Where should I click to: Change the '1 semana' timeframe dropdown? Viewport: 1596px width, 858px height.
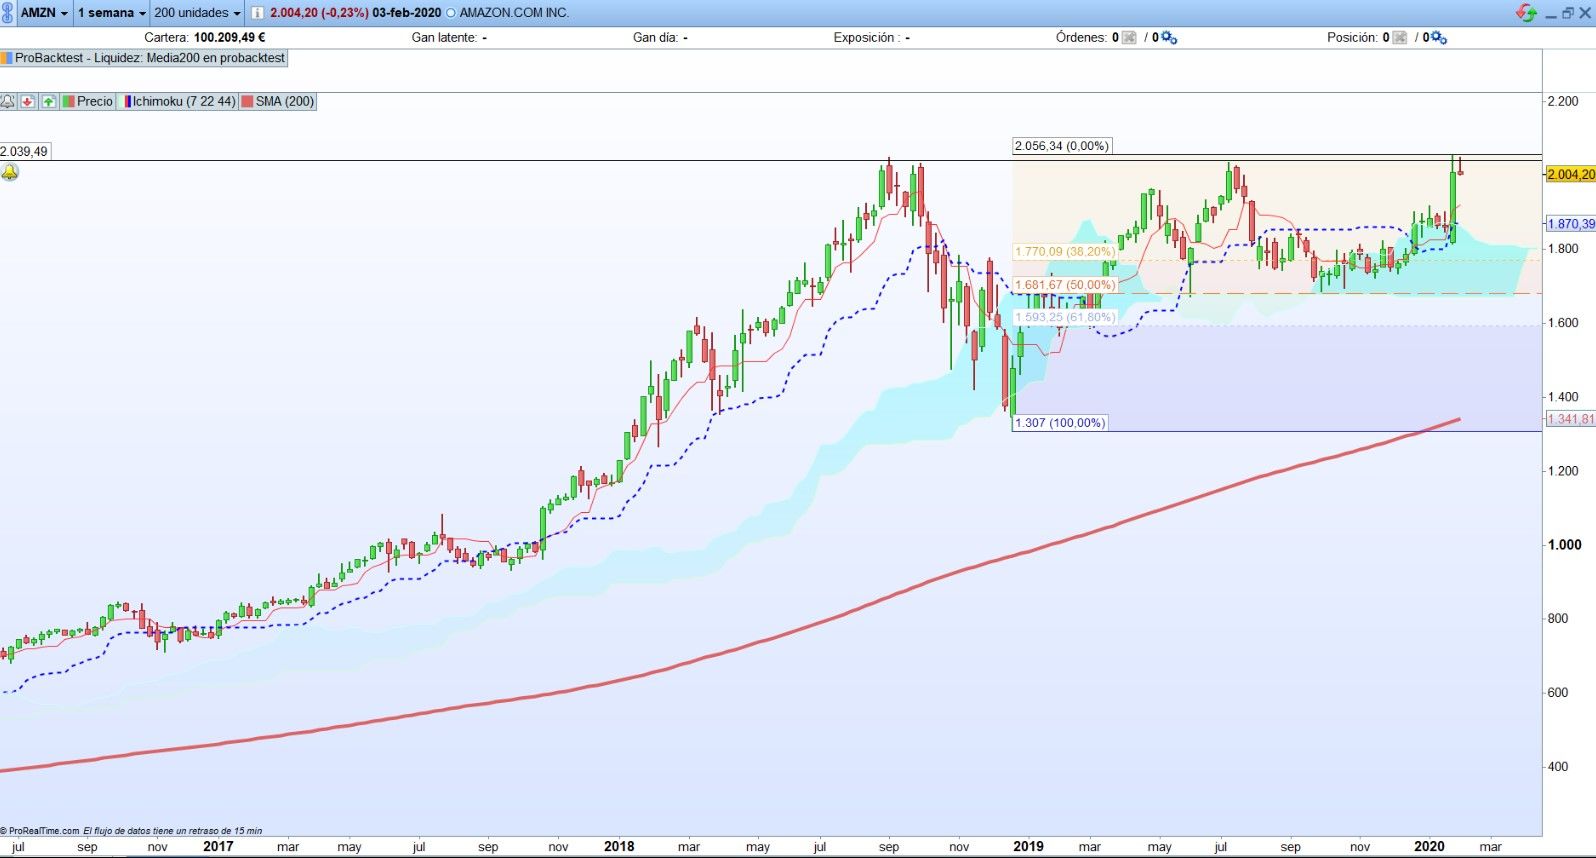pyautogui.click(x=111, y=13)
